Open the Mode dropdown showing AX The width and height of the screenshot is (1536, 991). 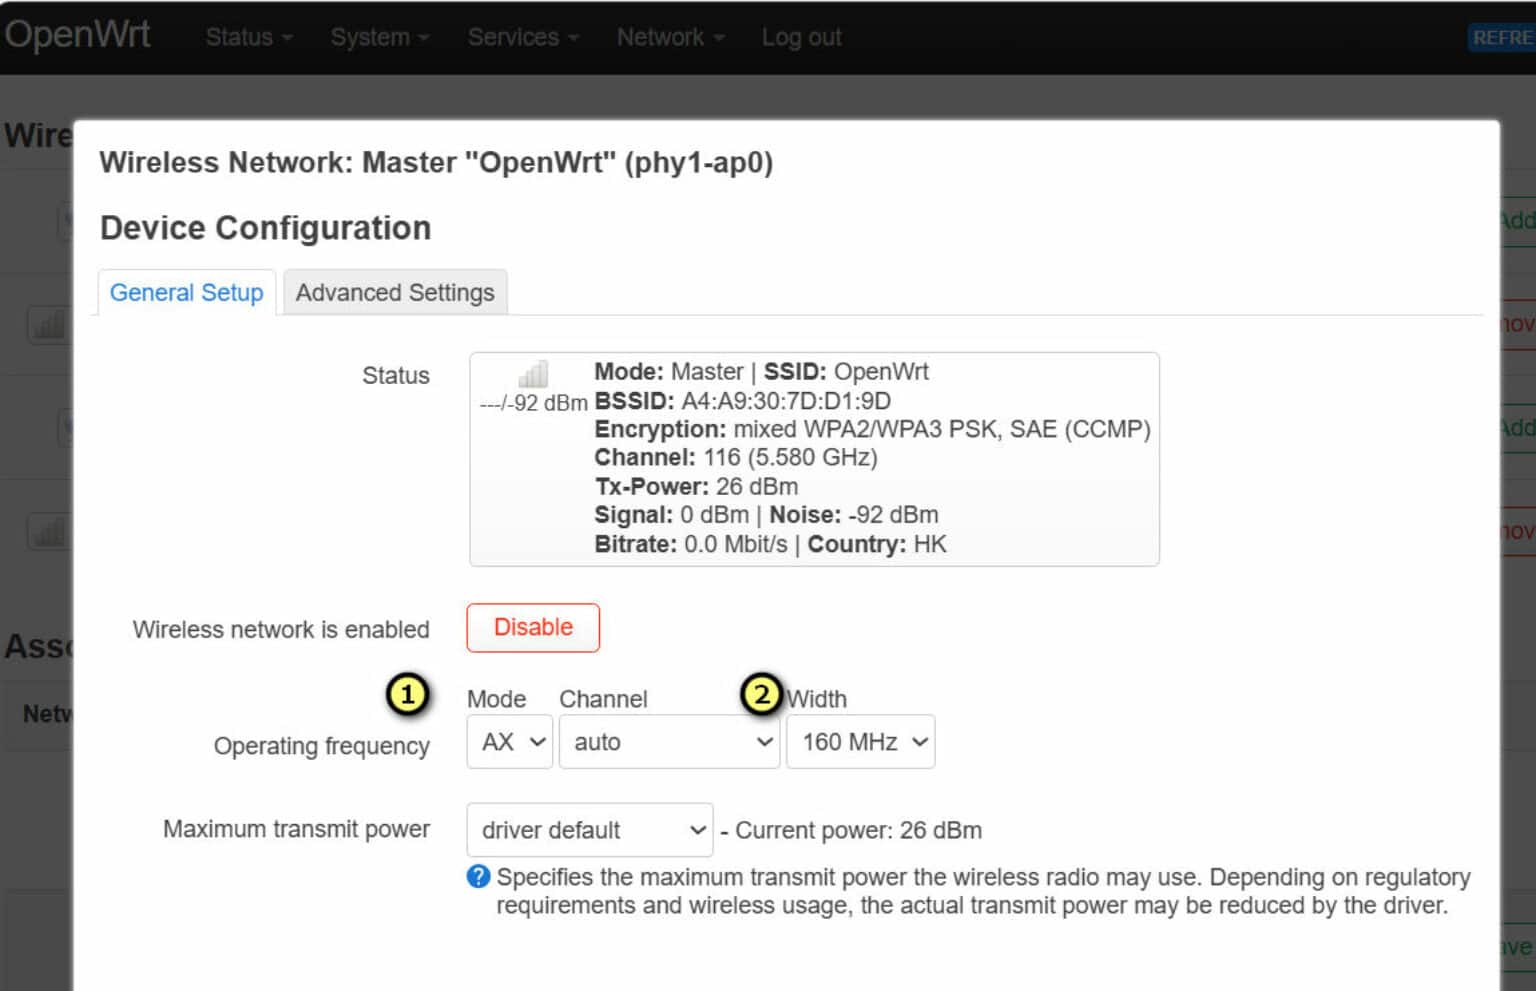509,742
